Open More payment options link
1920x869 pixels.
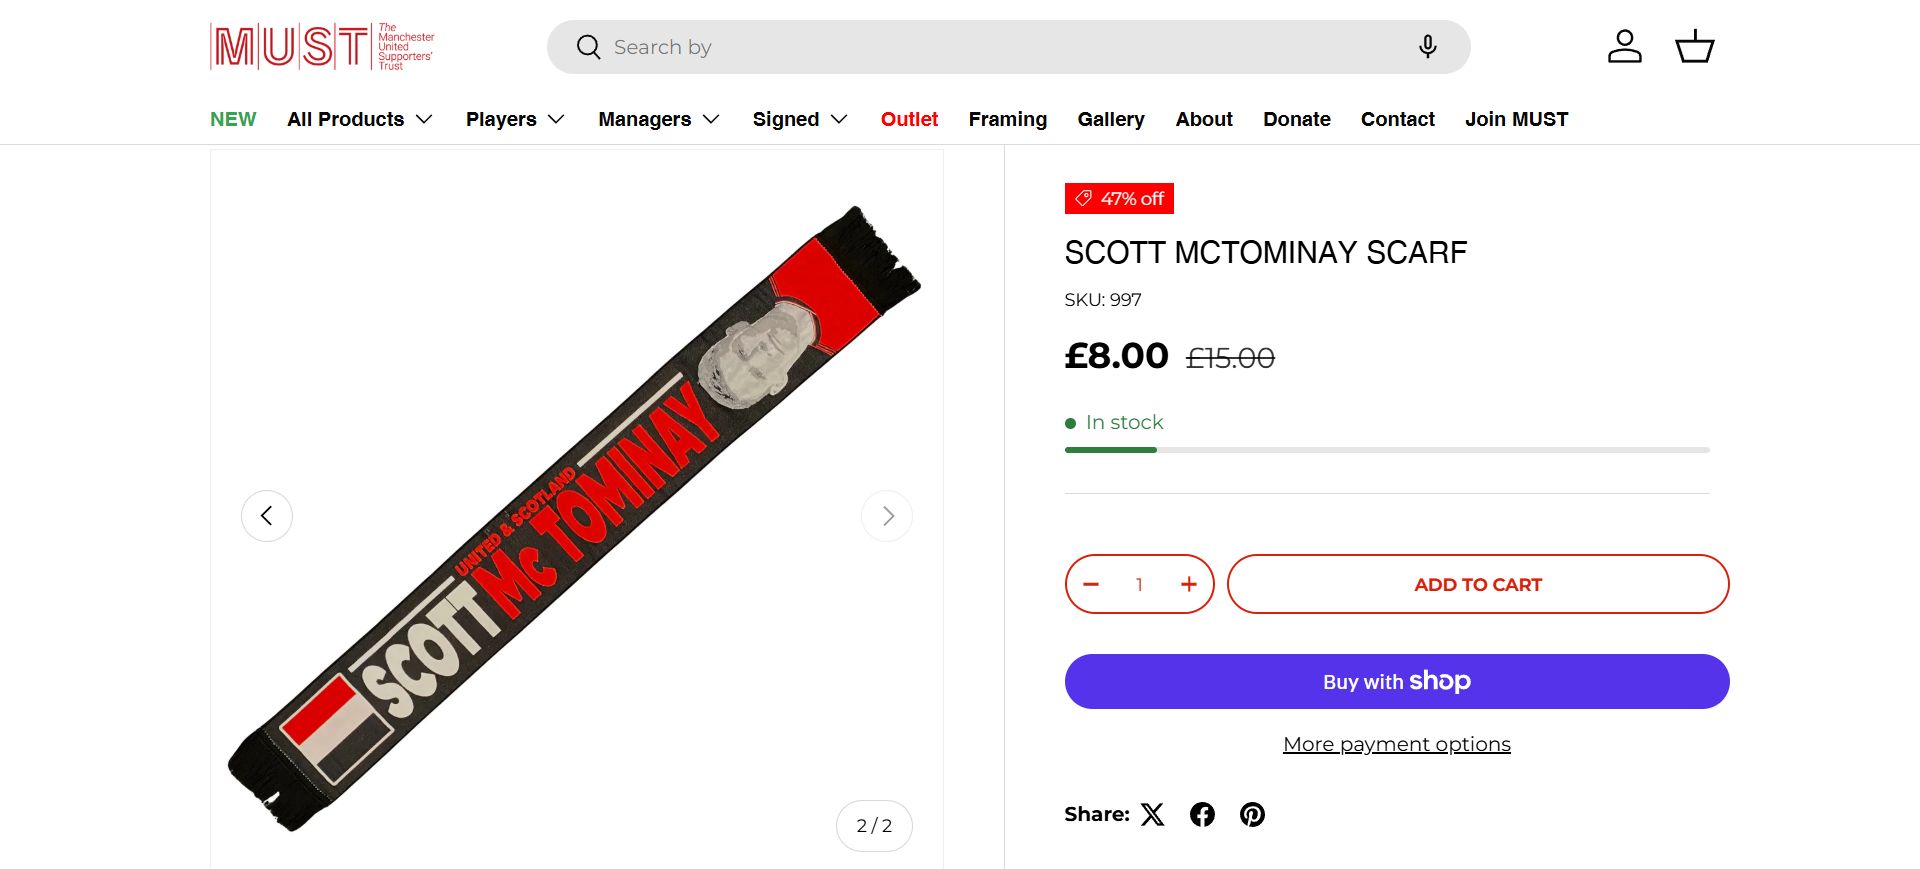(x=1396, y=744)
